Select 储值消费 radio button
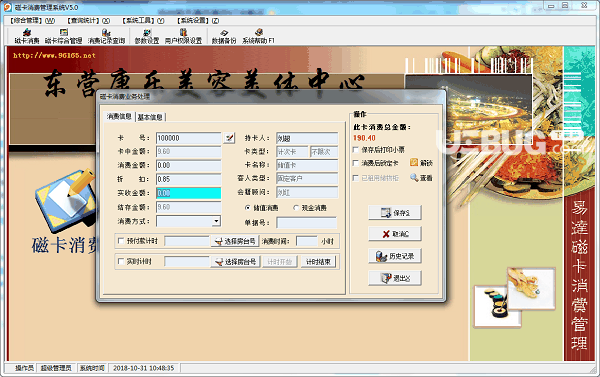Screen dimensions: 600x377 (248, 208)
